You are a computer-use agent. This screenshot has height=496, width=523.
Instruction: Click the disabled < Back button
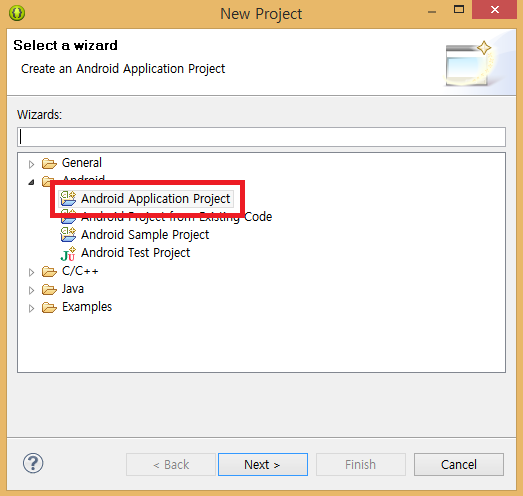coord(171,464)
